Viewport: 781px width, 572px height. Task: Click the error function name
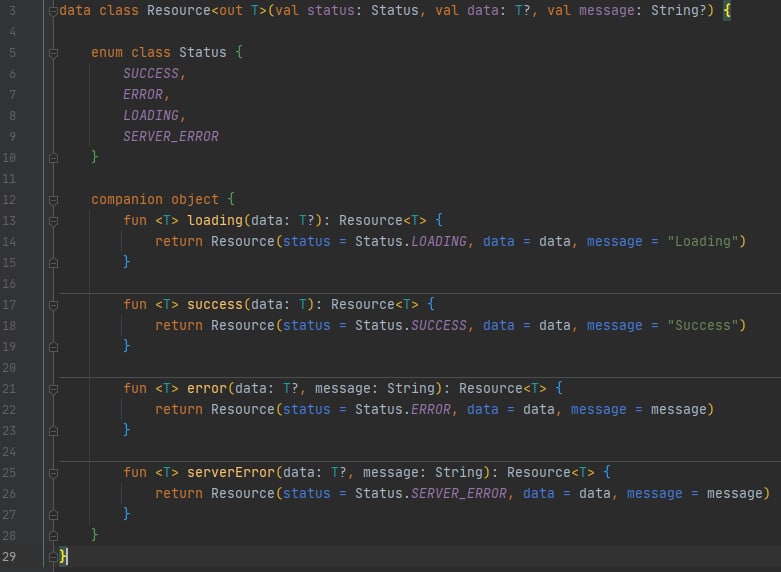pos(207,388)
